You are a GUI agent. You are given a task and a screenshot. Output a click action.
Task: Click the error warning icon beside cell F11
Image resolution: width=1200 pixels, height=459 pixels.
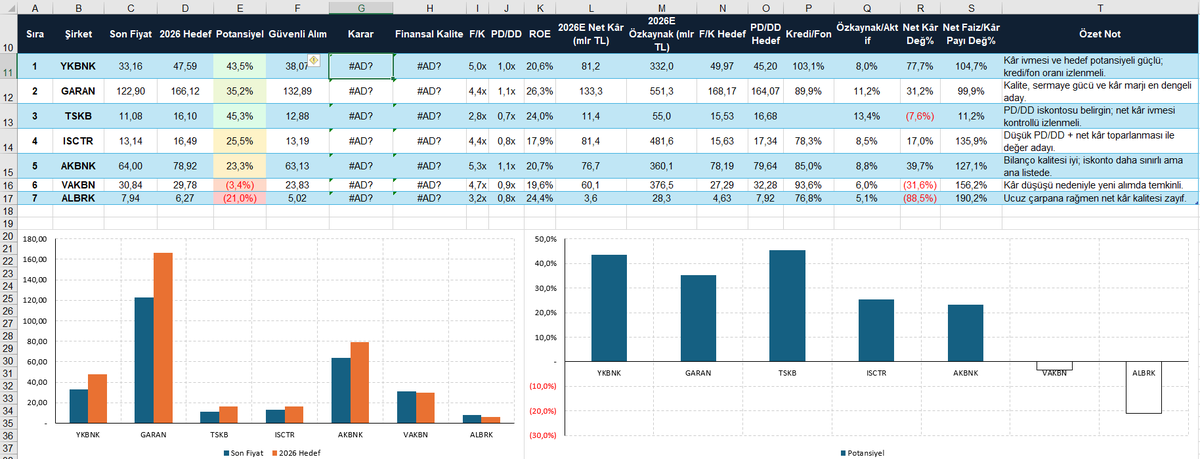(x=313, y=61)
